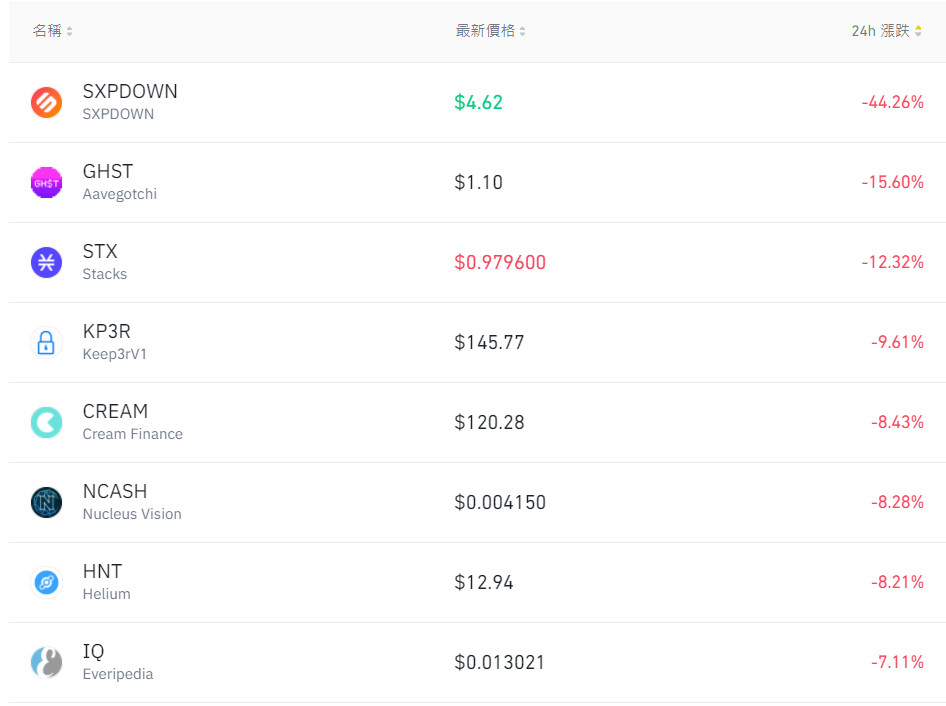Image resolution: width=946 pixels, height=706 pixels.
Task: Click the KP3R padlock icon
Action: [46, 343]
